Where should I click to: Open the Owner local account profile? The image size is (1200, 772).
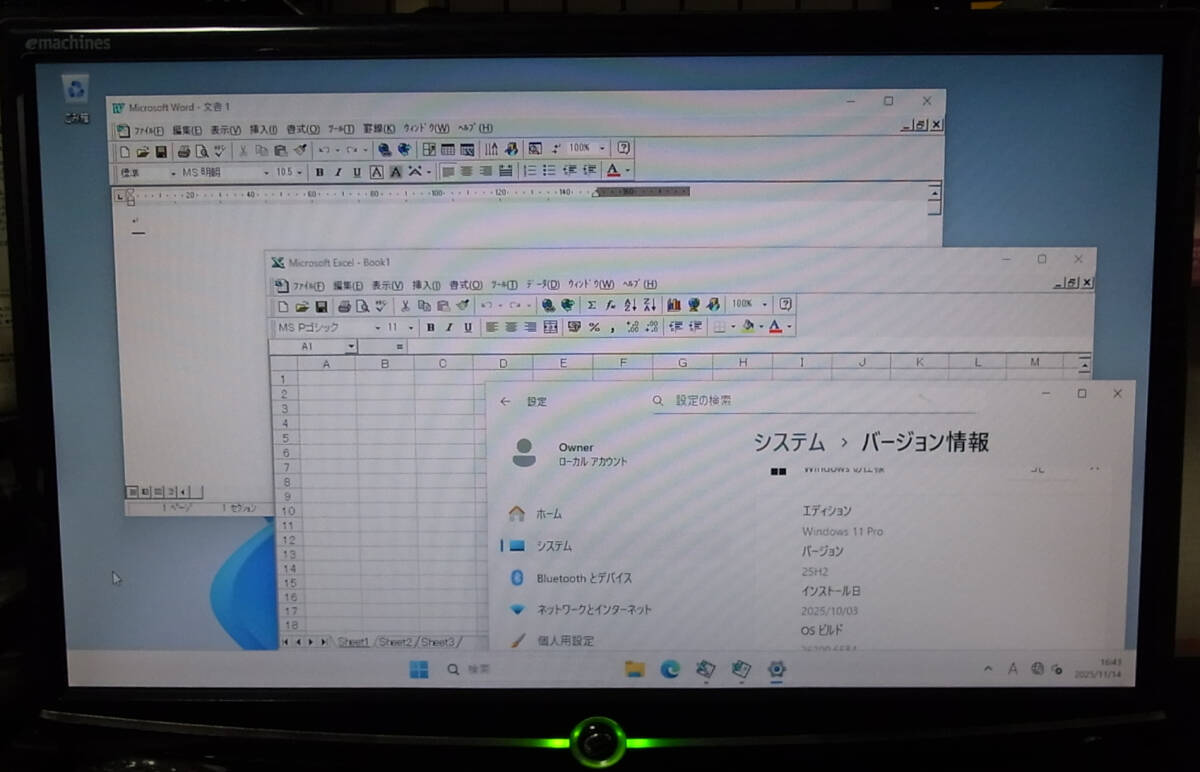[570, 453]
